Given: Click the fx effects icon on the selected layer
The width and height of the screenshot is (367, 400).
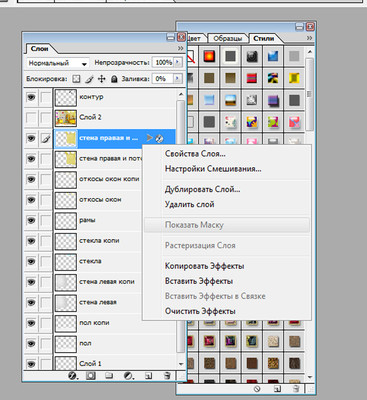Looking at the screenshot, I should 159,138.
